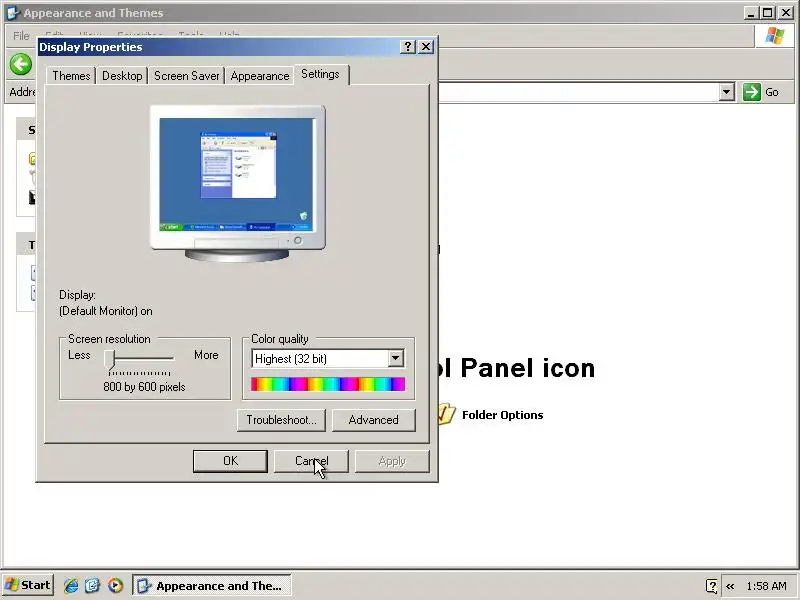Click the More label of resolution slider
Screen dimensions: 800x600
tap(206, 355)
